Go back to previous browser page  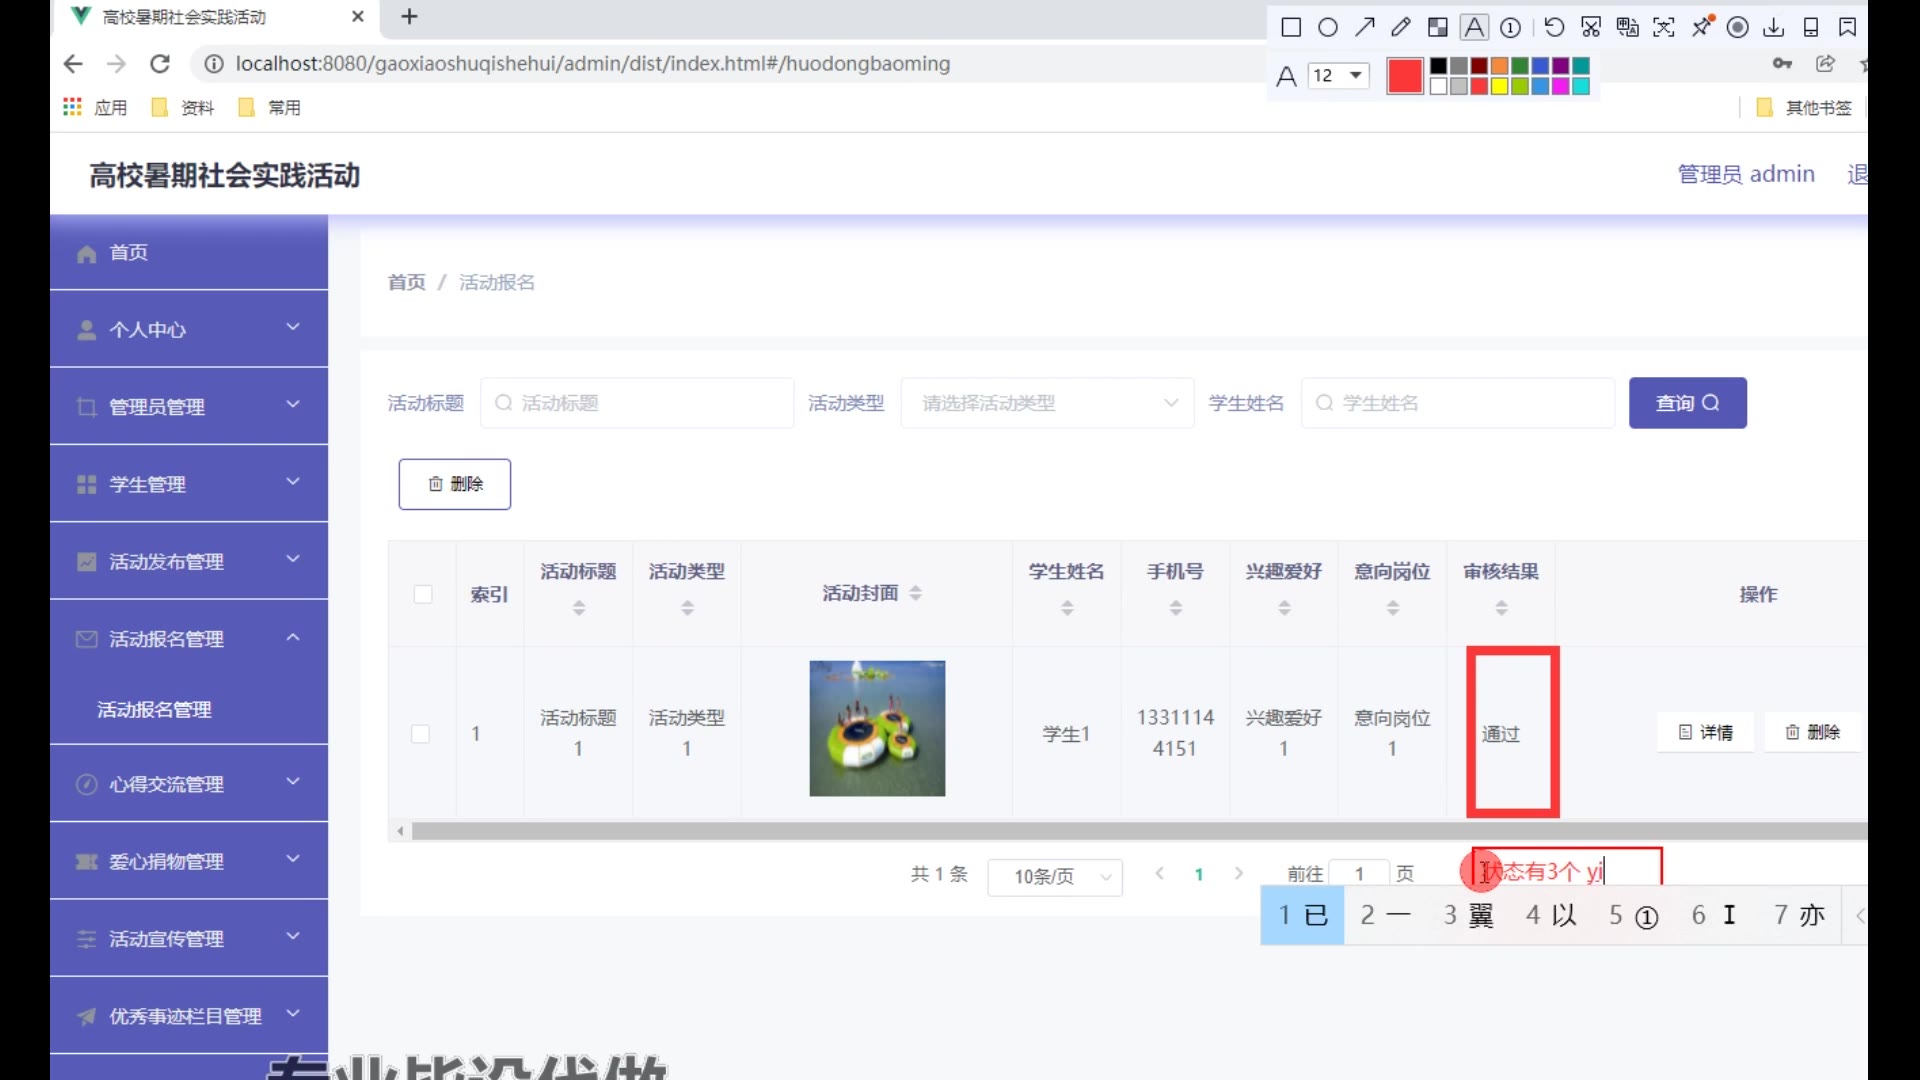pos(73,64)
